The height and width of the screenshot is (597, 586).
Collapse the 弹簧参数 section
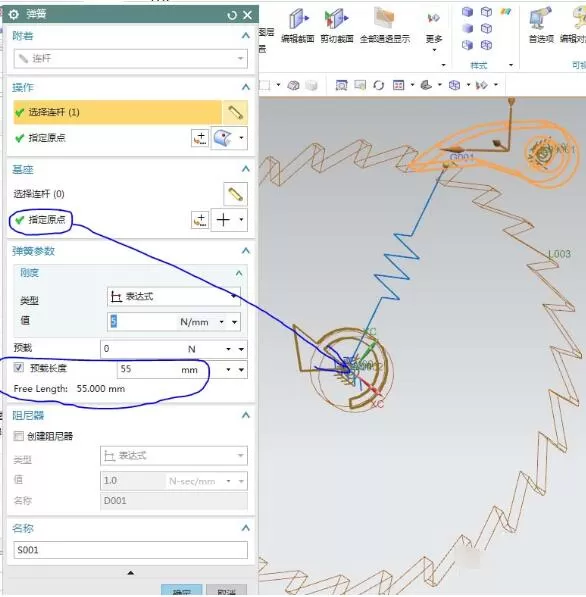[x=246, y=251]
